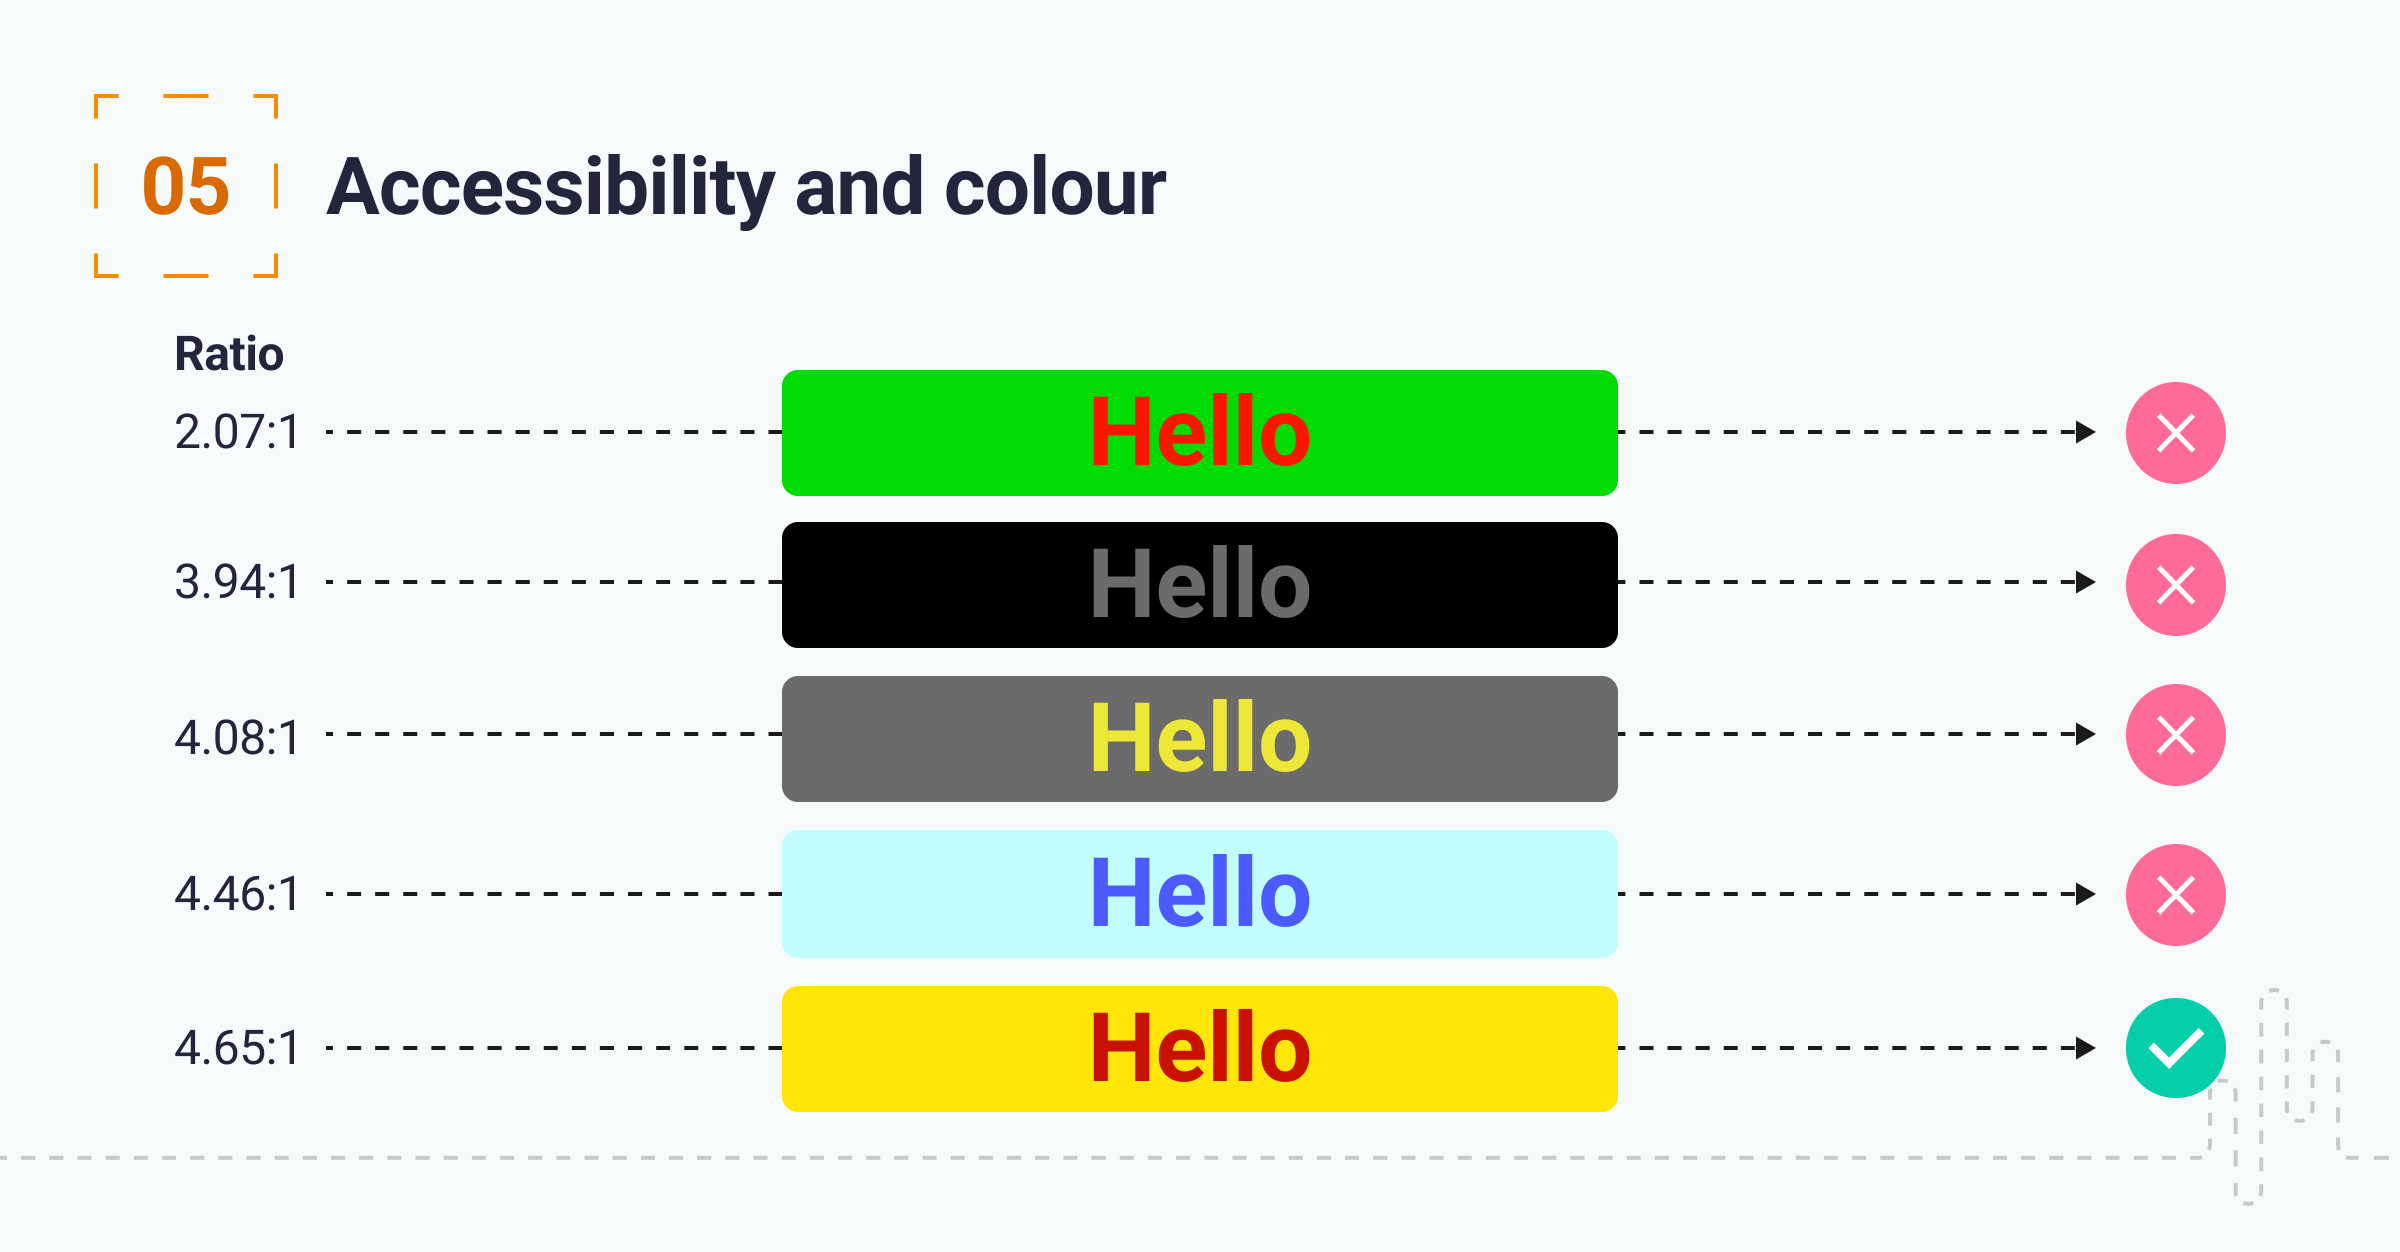The height and width of the screenshot is (1252, 2400).
Task: Click the Accessibility and colour title
Action: point(746,187)
